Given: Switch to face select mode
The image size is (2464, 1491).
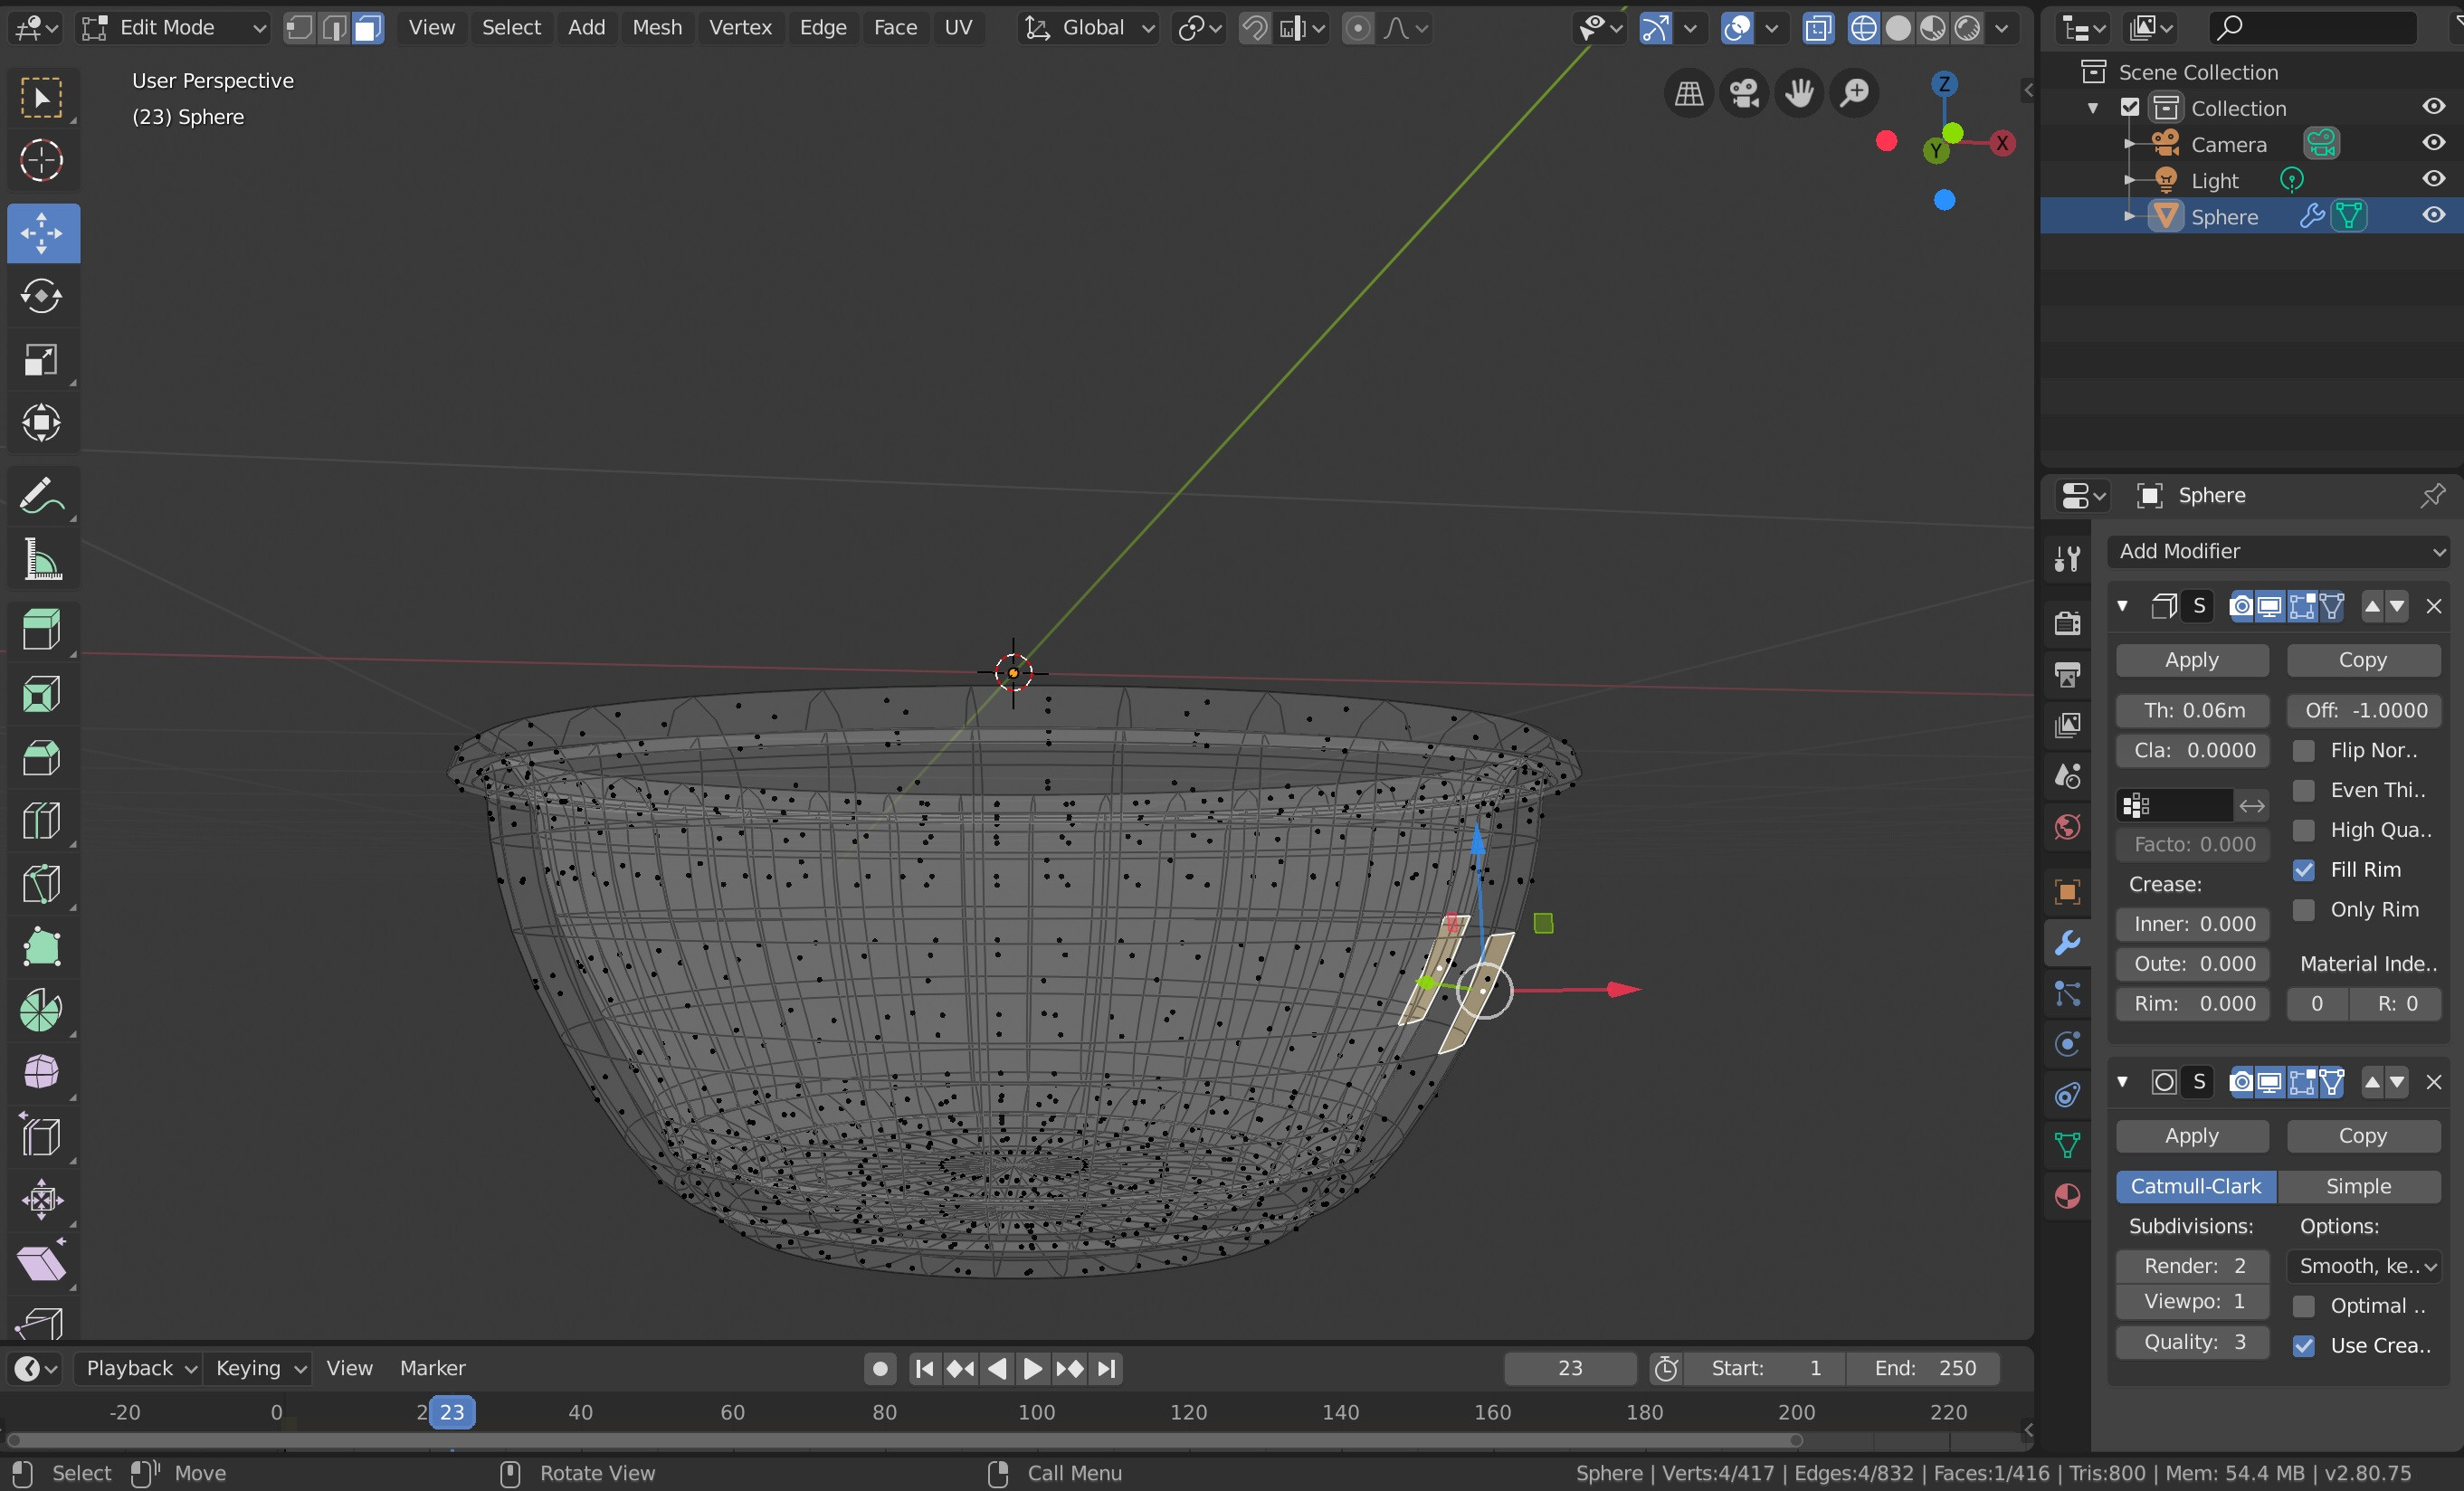Looking at the screenshot, I should 368,28.
